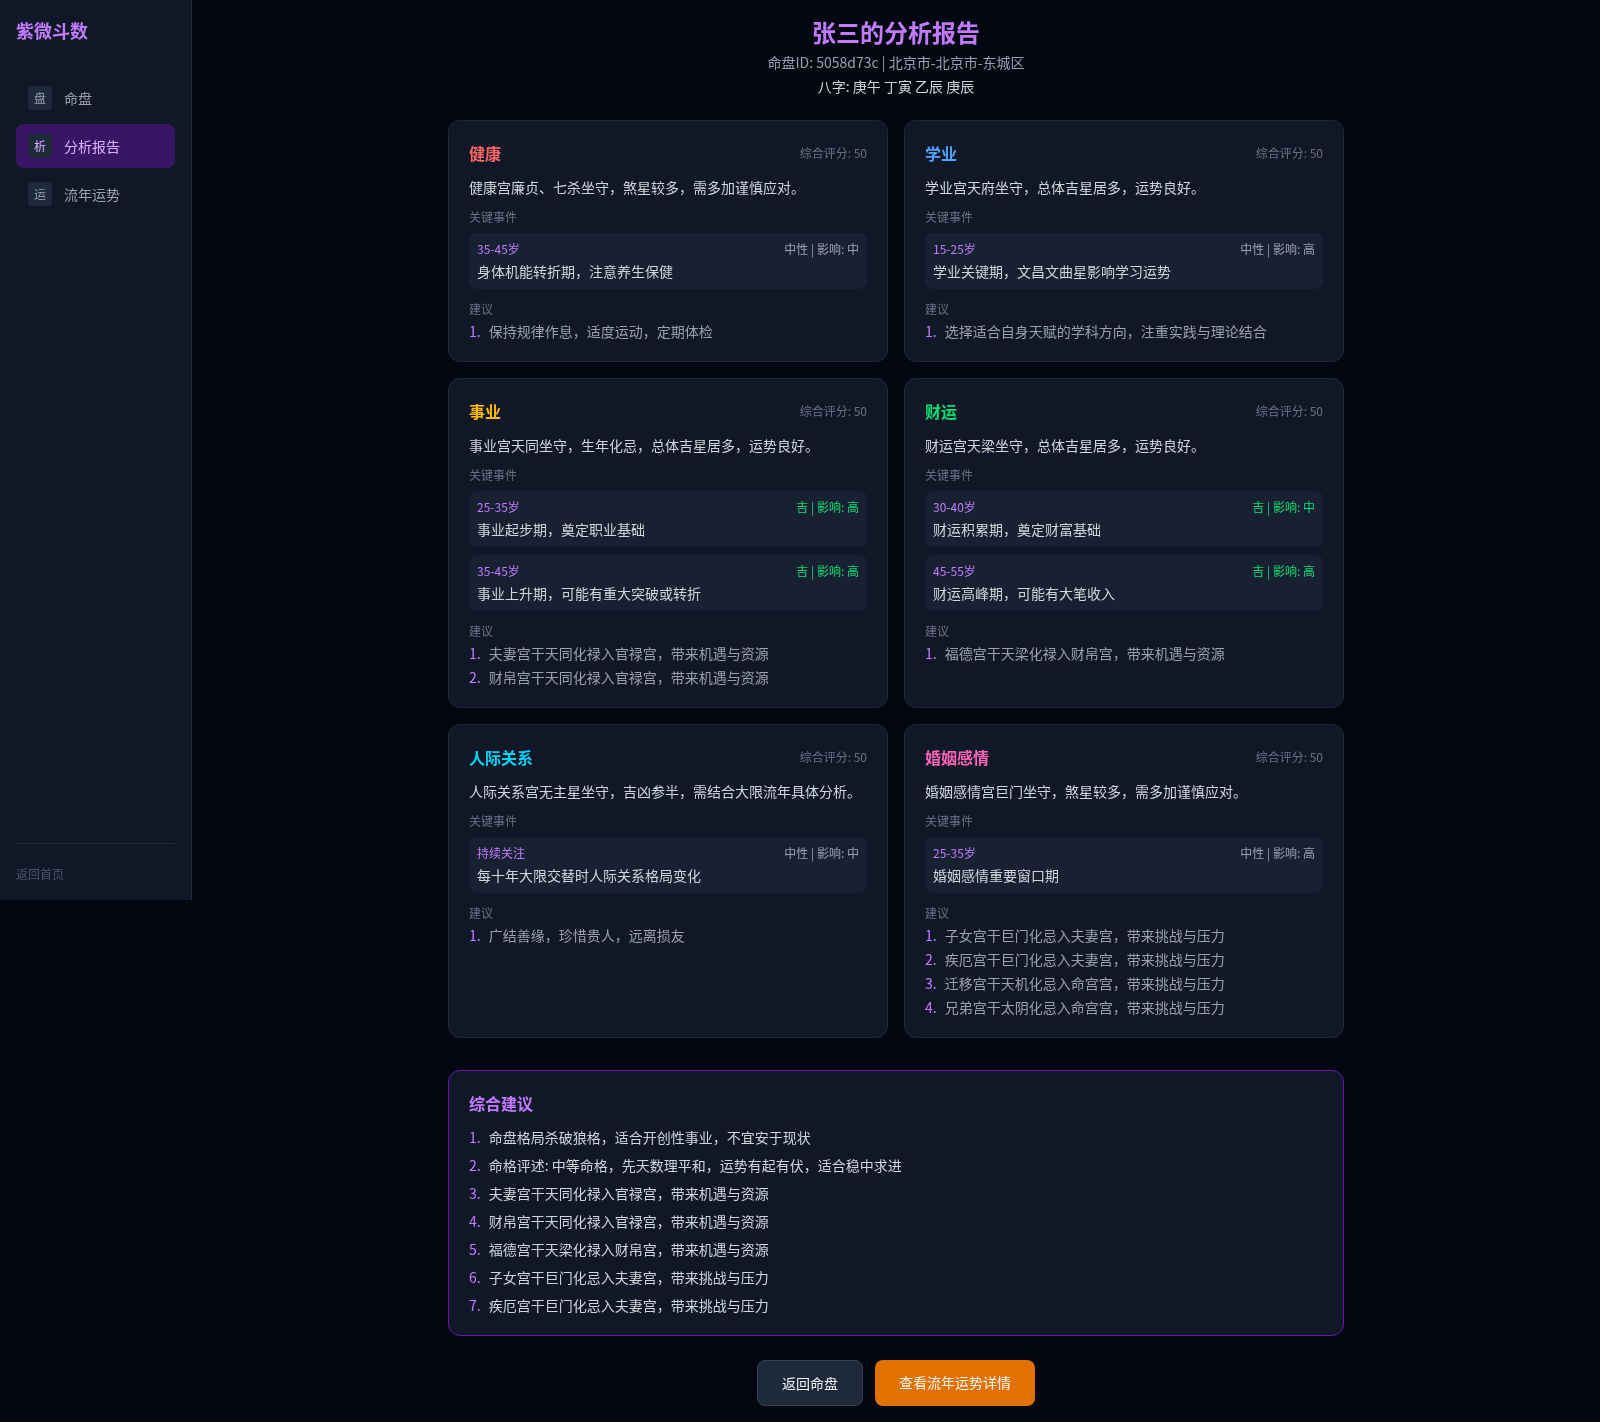Image resolution: width=1600 pixels, height=1422 pixels.
Task: Select 分析报告 in the sidebar
Action: [x=95, y=146]
